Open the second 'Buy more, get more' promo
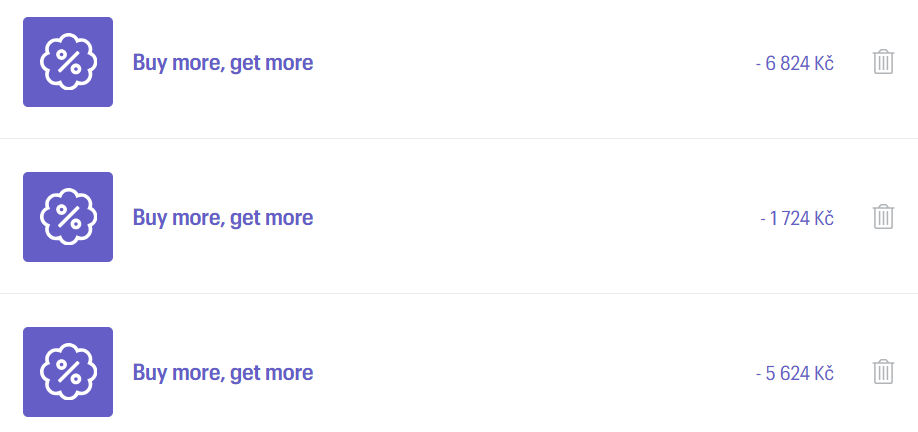The image size is (918, 432). click(223, 218)
